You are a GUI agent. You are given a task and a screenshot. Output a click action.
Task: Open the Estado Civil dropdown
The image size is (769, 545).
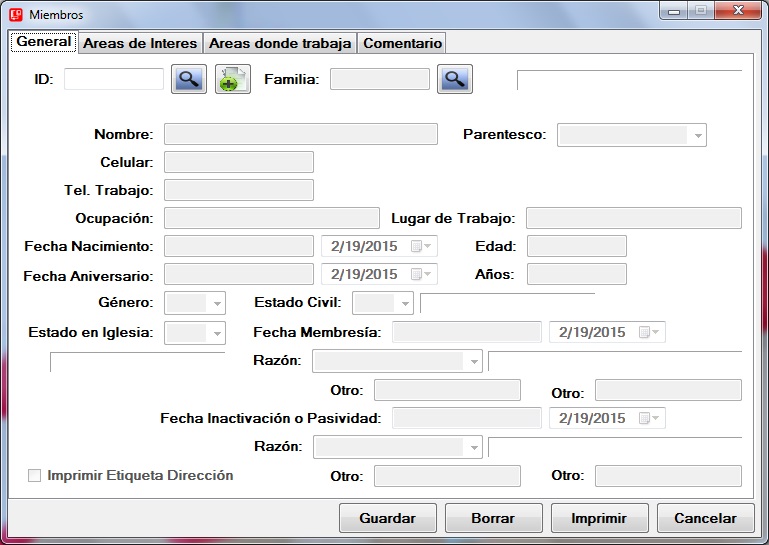pos(404,303)
